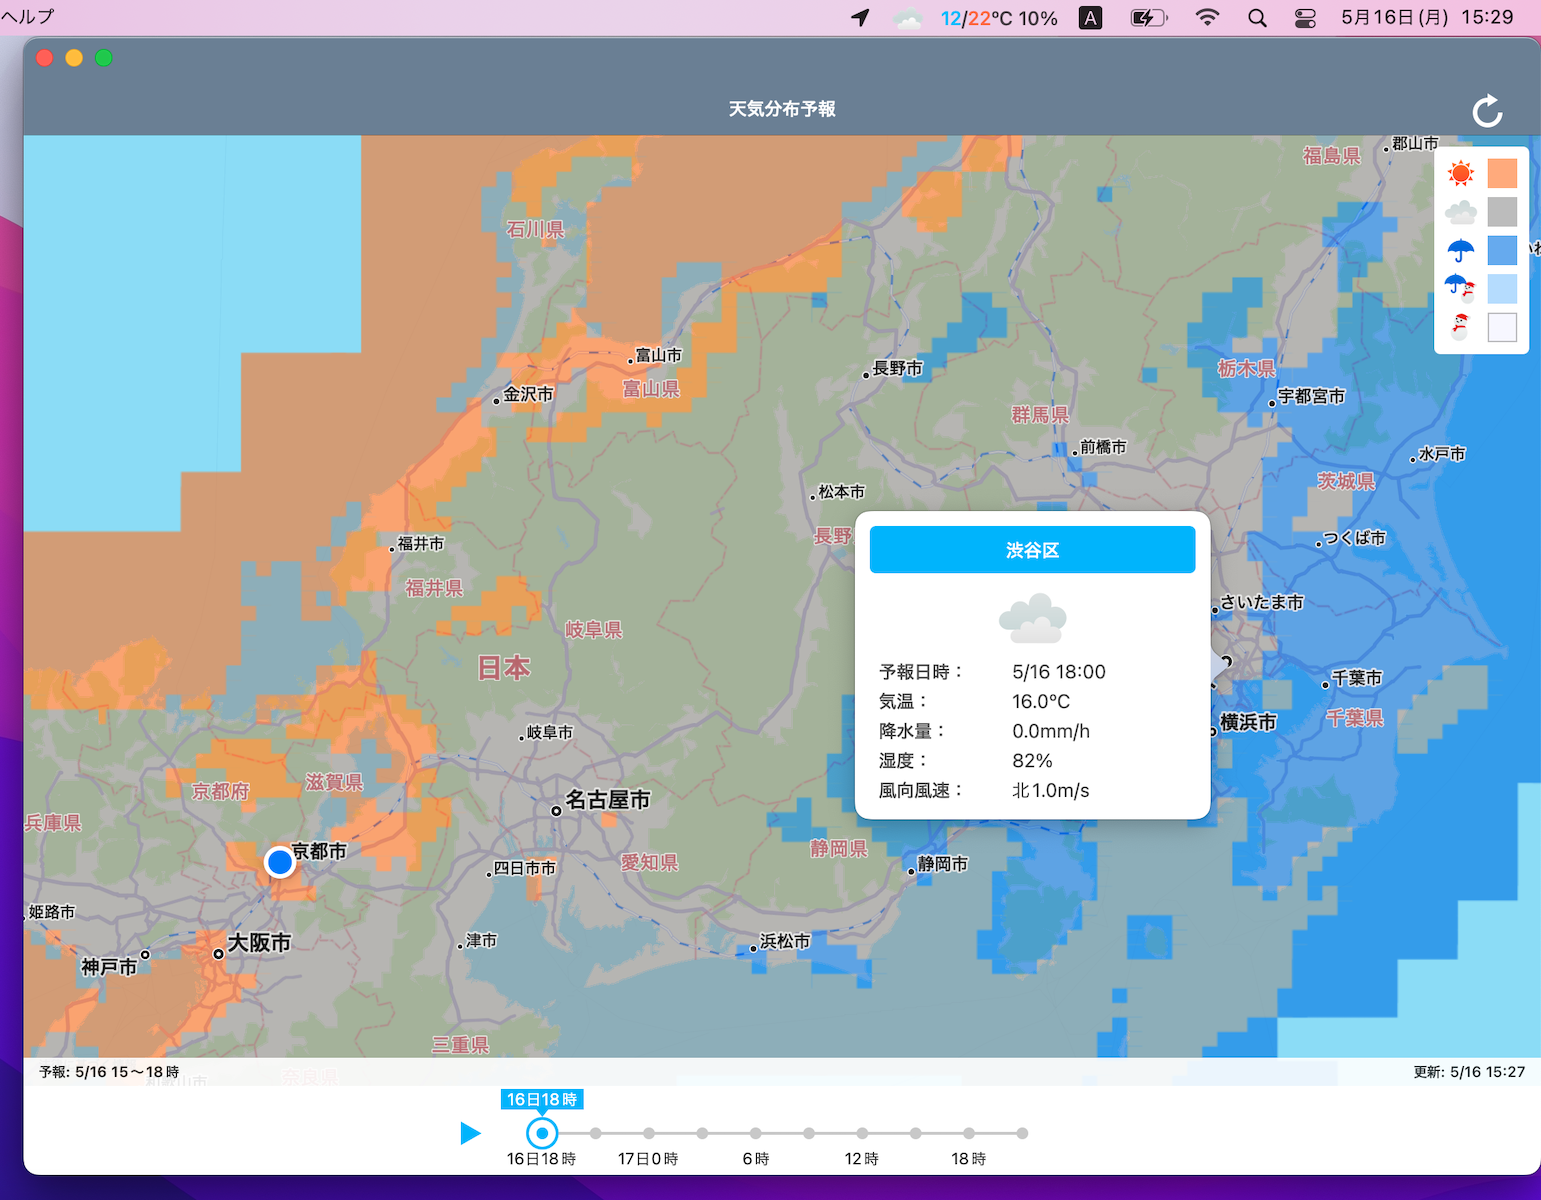Viewport: 1541px width, 1200px height.
Task: Click the cloudy weather legend icon
Action: pyautogui.click(x=1460, y=212)
